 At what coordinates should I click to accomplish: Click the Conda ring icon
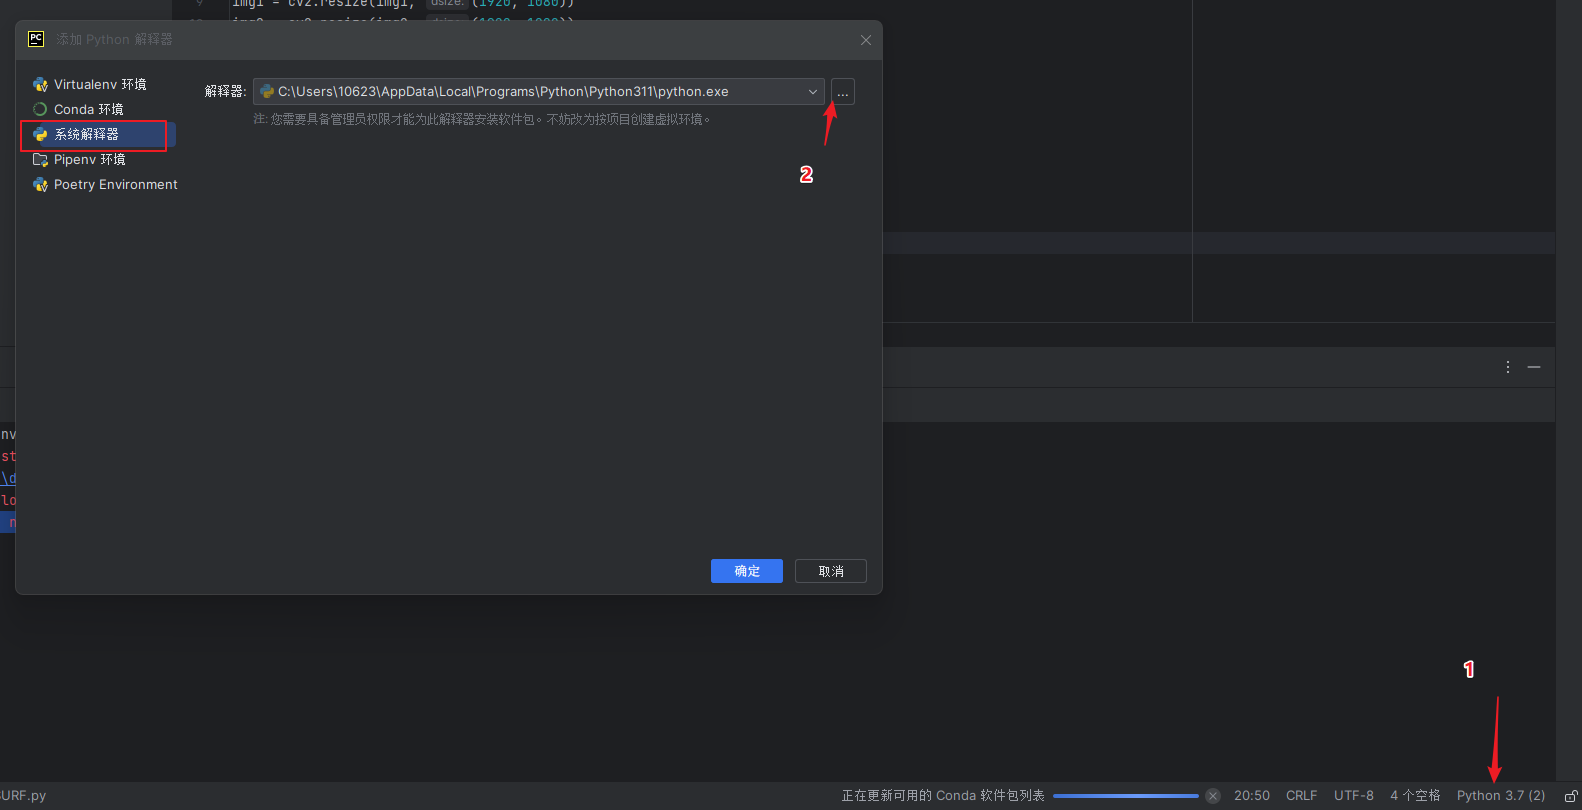point(40,109)
